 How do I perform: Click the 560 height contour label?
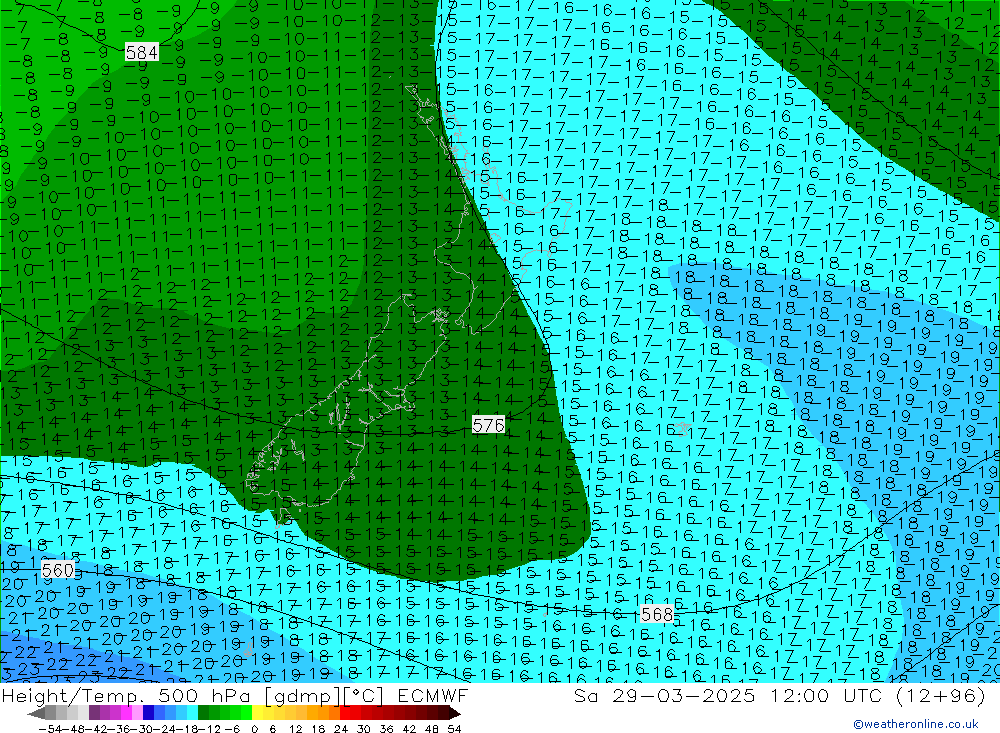point(58,570)
